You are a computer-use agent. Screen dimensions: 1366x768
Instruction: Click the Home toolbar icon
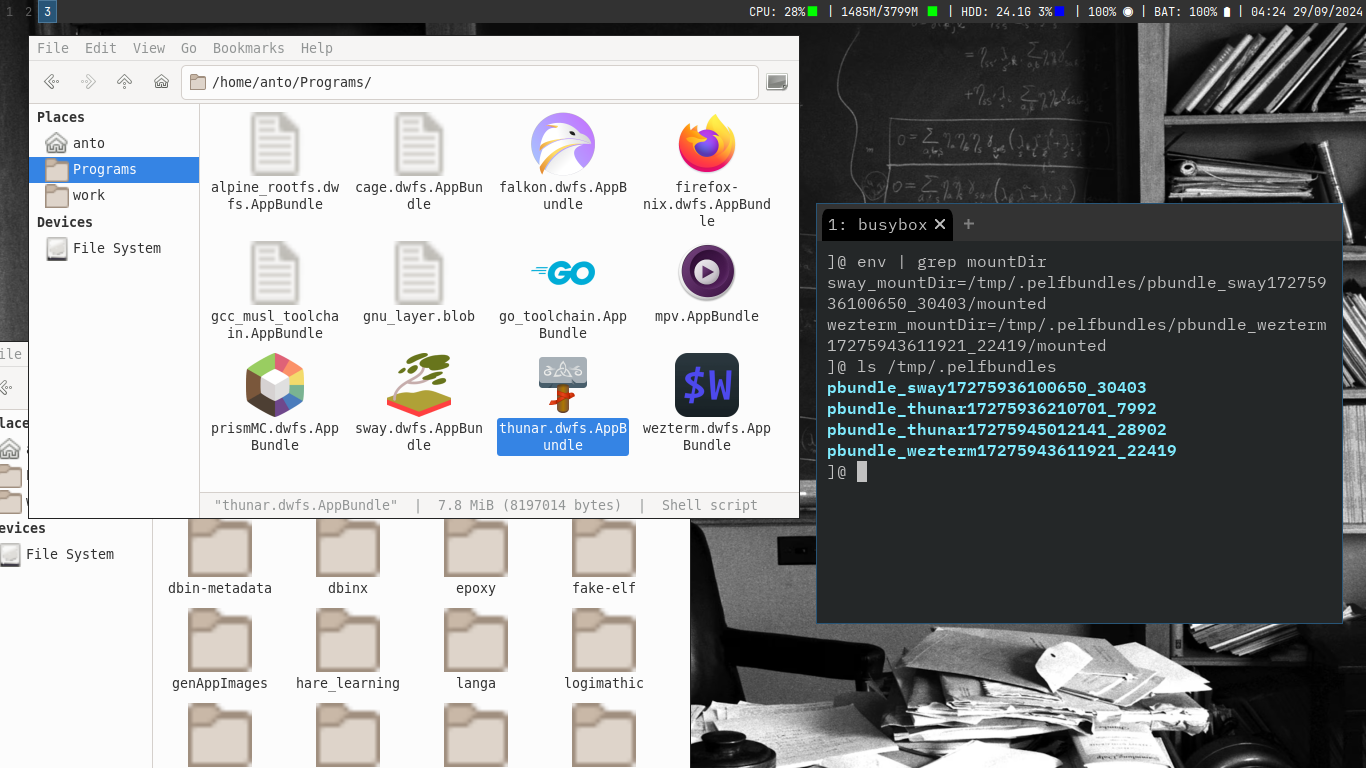[x=161, y=82]
